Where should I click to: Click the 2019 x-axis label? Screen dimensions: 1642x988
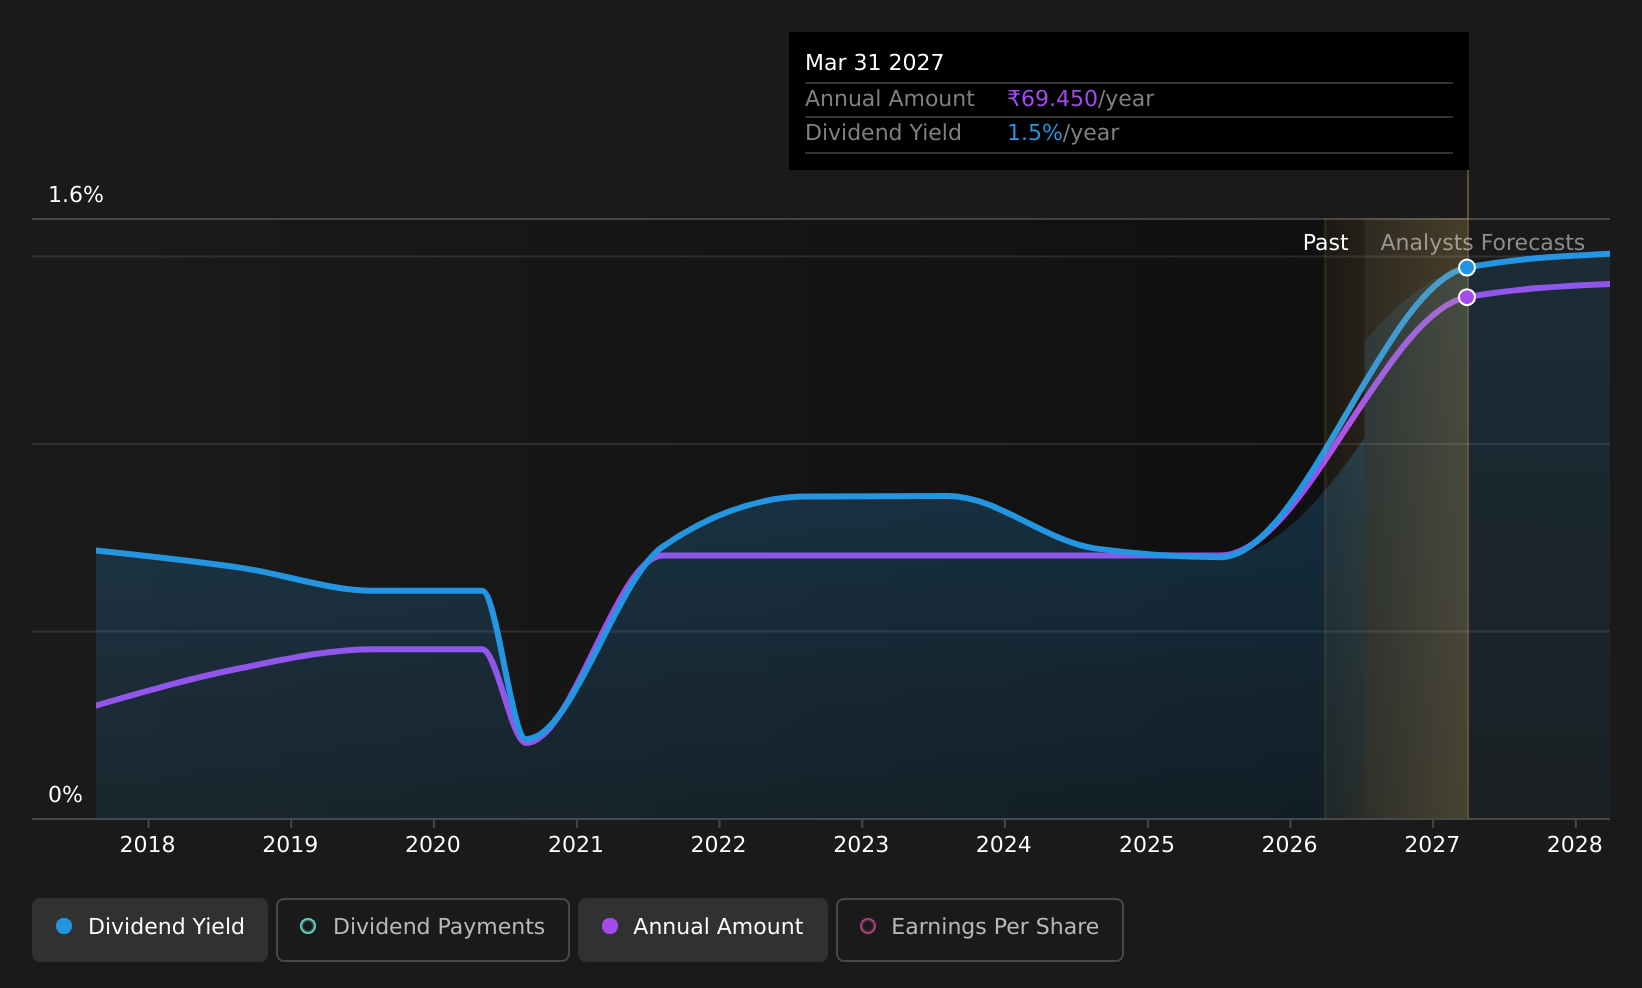pos(290,845)
